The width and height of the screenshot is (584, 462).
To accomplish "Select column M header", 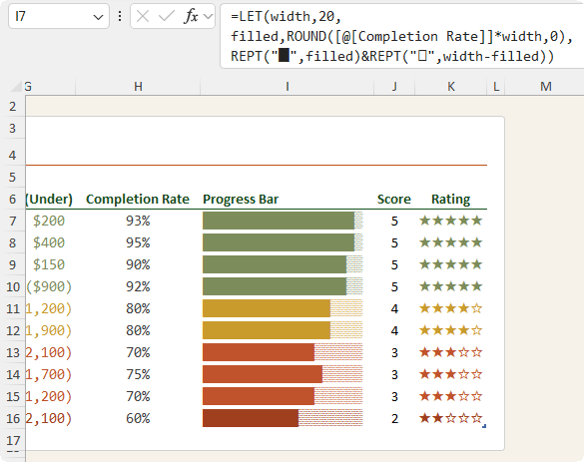I will 546,86.
